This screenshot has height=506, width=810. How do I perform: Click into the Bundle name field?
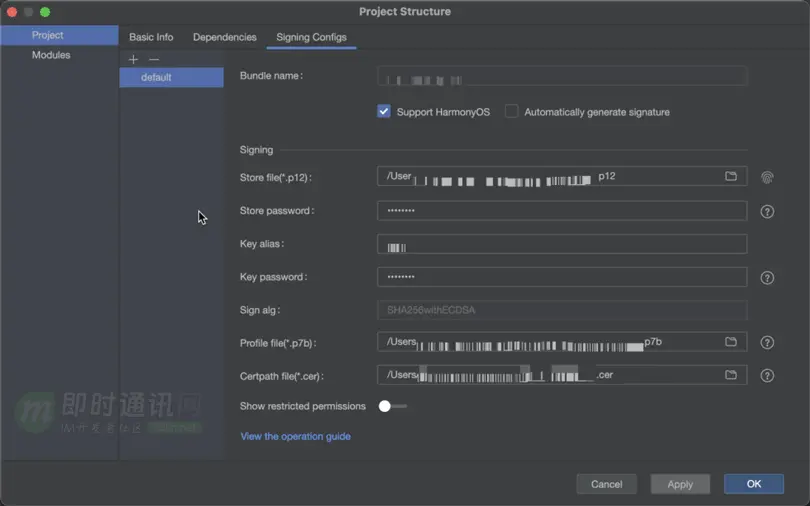pos(562,76)
